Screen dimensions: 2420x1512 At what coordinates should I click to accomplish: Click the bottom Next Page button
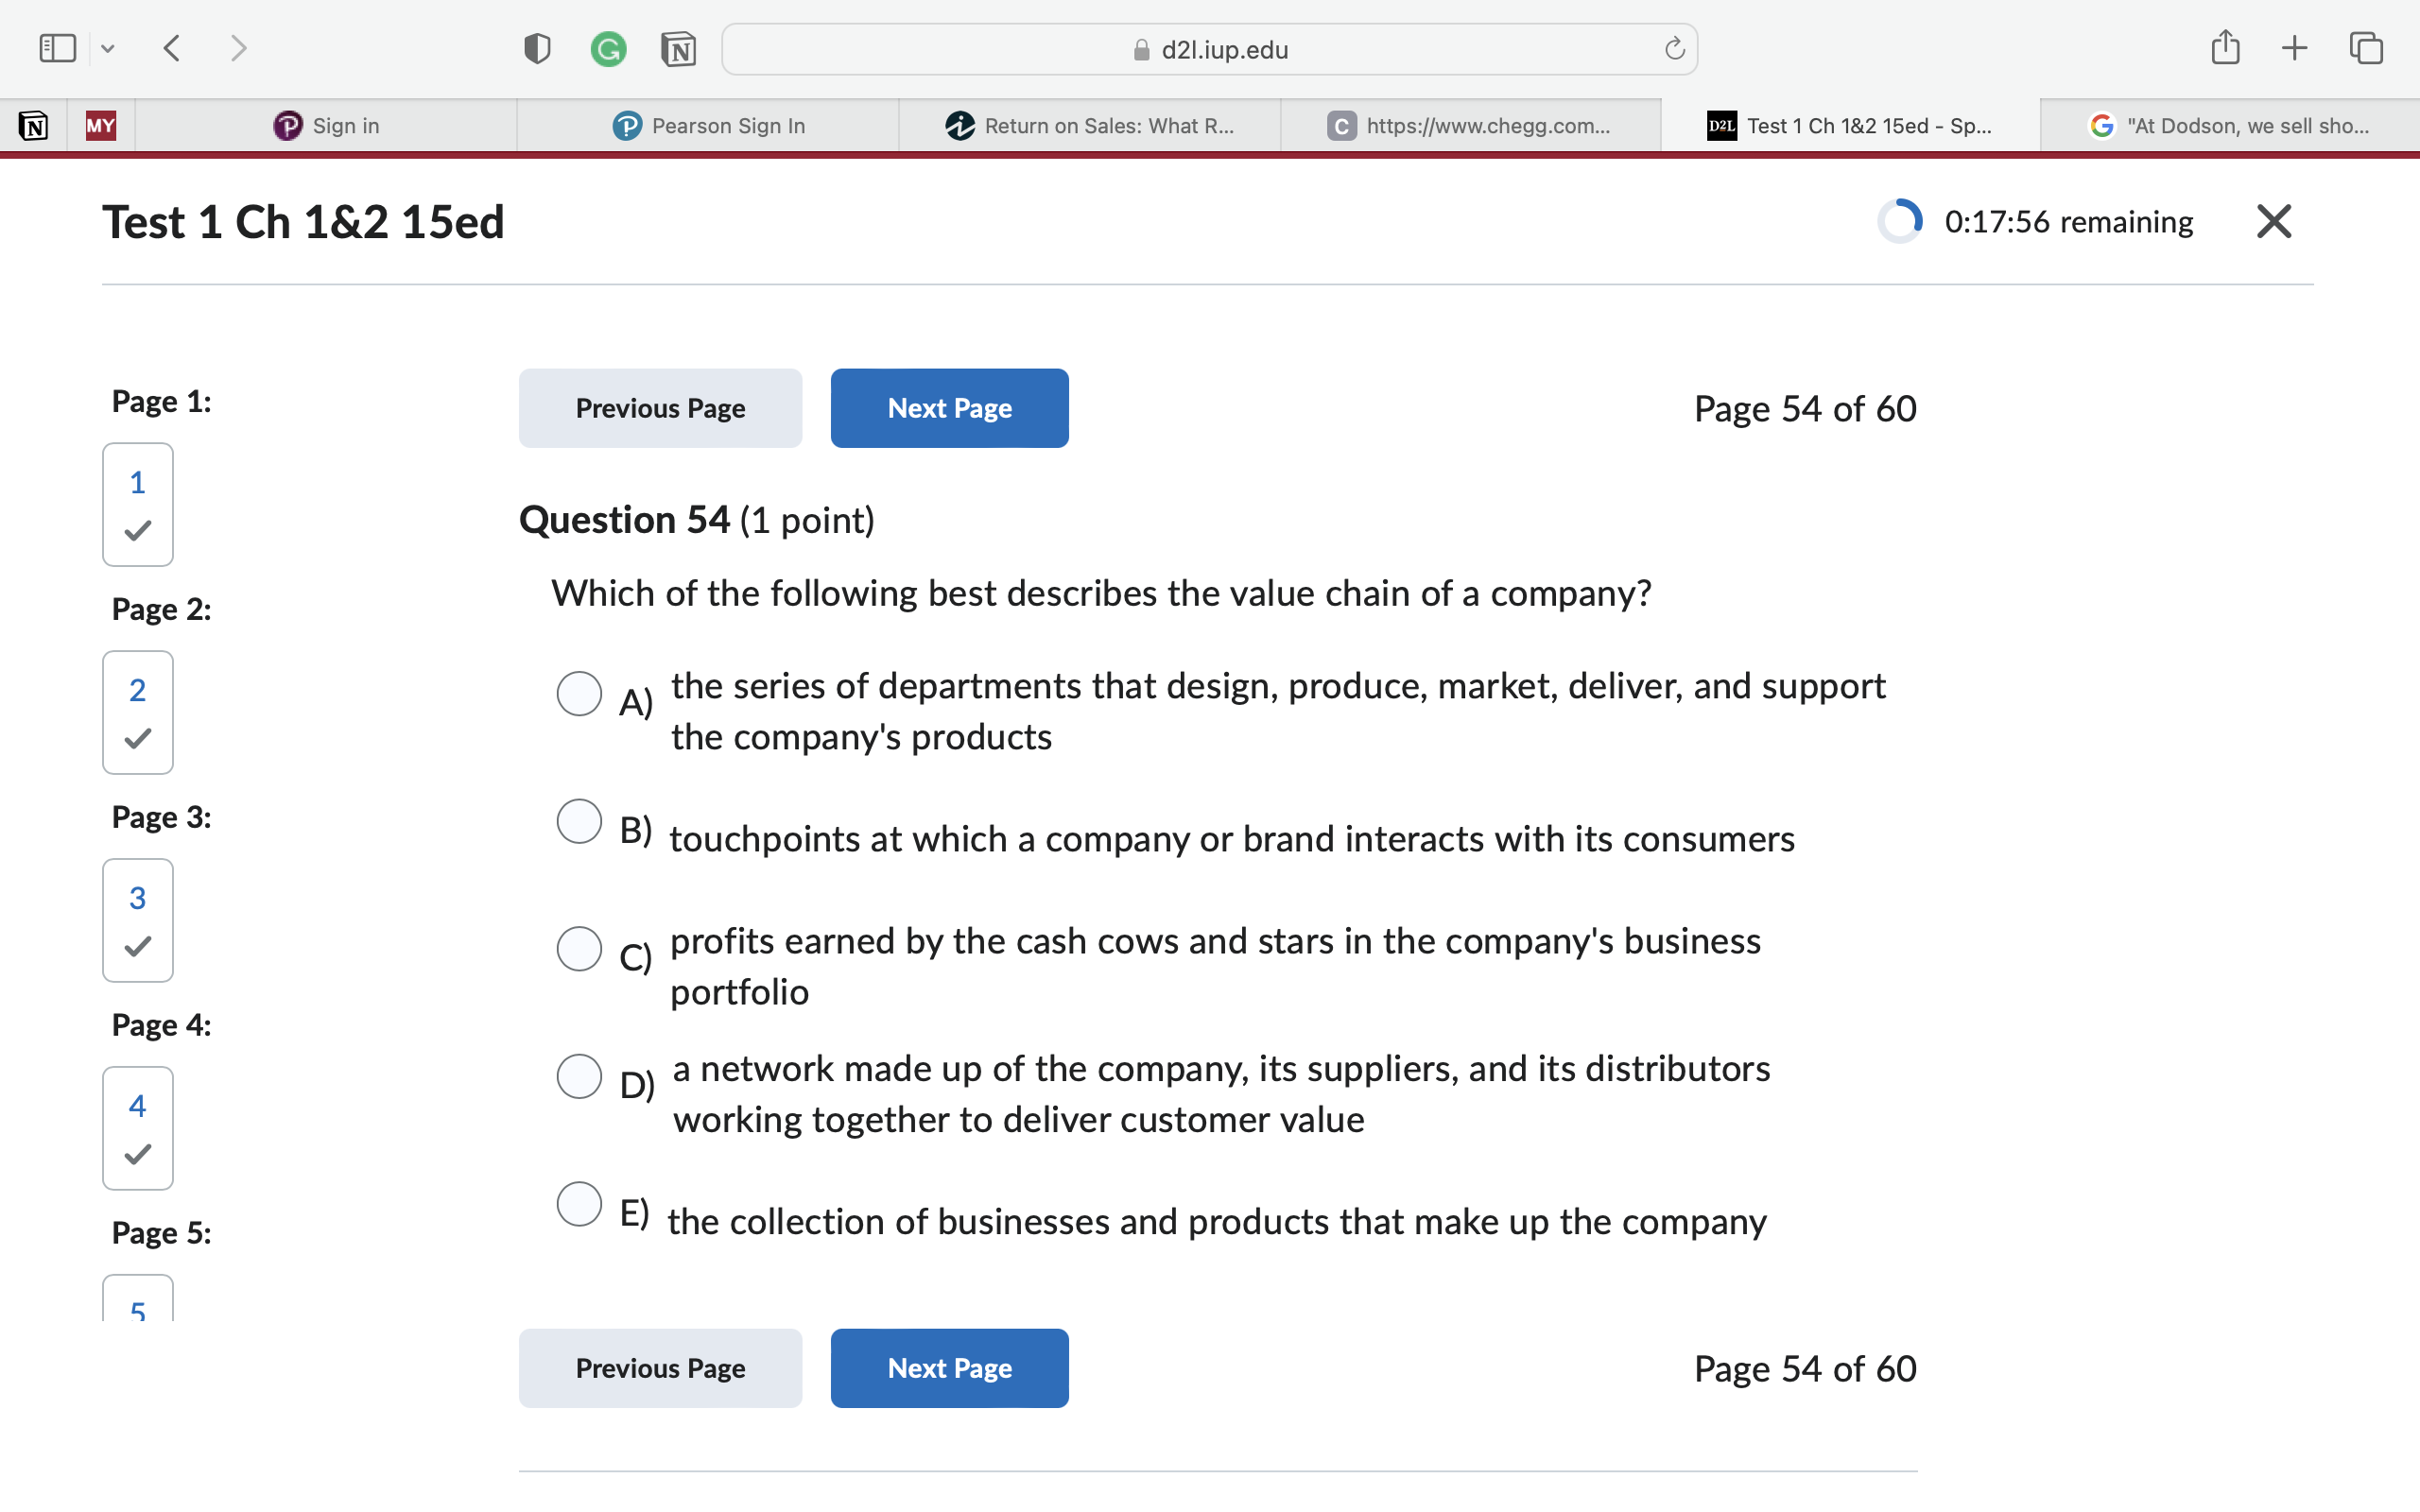tap(949, 1368)
